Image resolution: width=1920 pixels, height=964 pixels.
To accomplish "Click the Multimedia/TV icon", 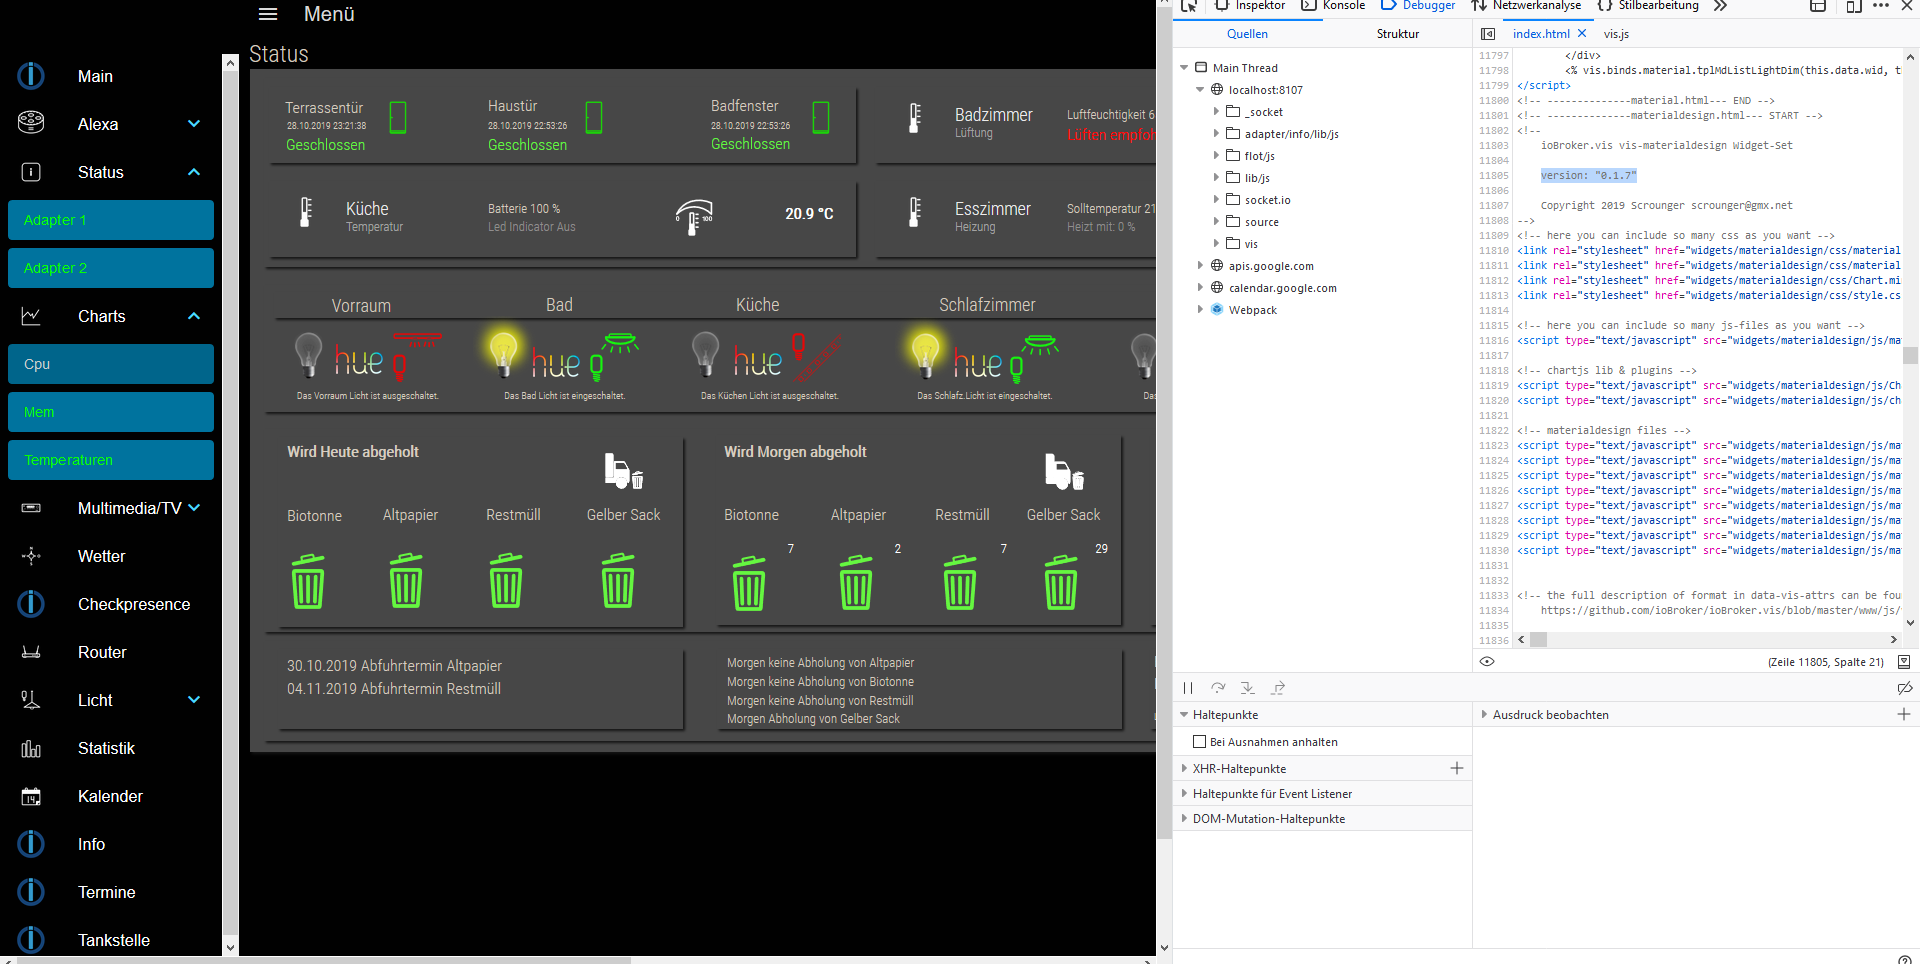I will [31, 508].
